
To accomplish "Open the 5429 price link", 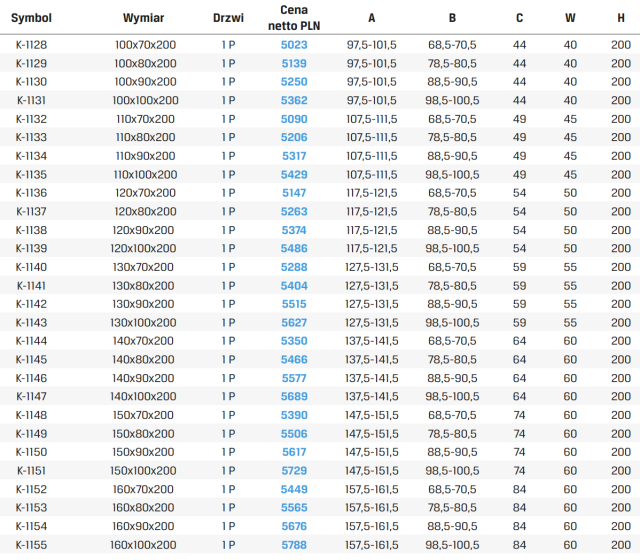I will (294, 175).
